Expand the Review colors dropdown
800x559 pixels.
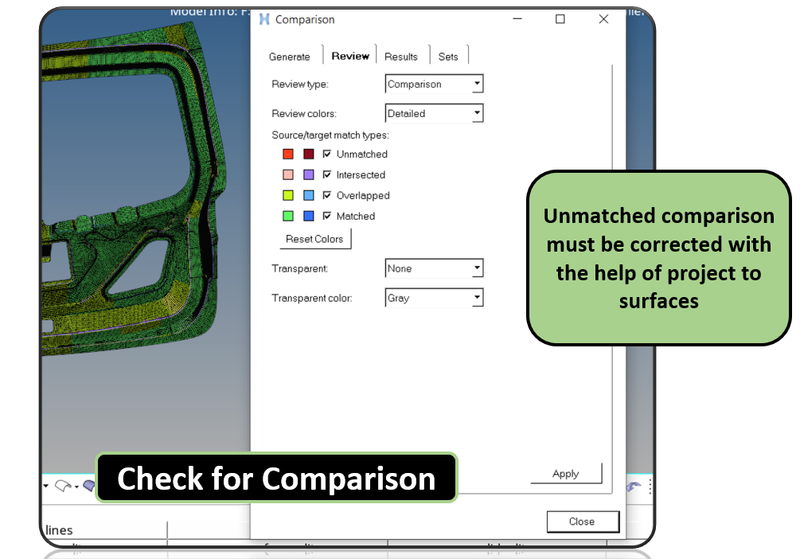coord(477,113)
